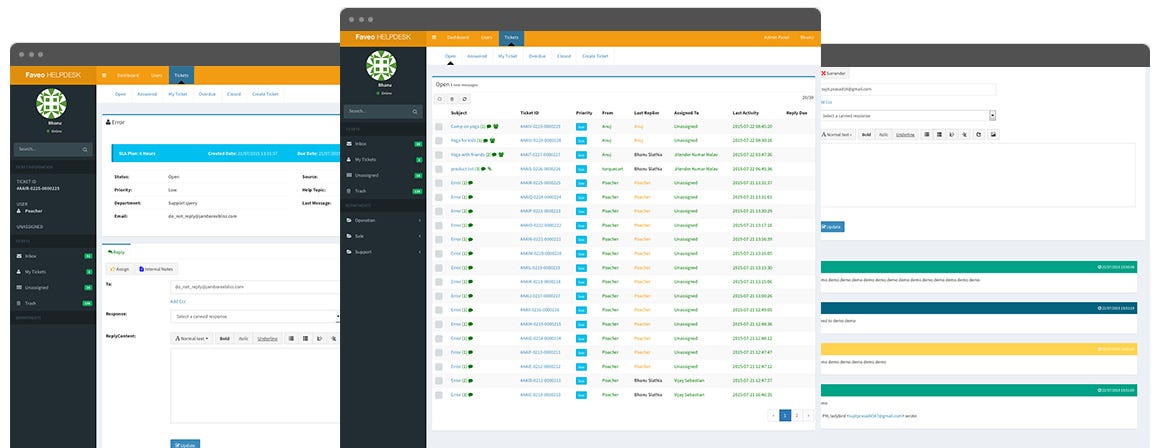This screenshot has width=1160, height=448.
Task: Click the trash delete icon above ticket list
Action: pos(451,98)
